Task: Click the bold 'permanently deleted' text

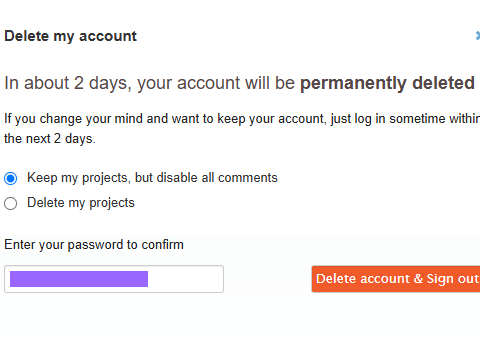Action: [387, 83]
